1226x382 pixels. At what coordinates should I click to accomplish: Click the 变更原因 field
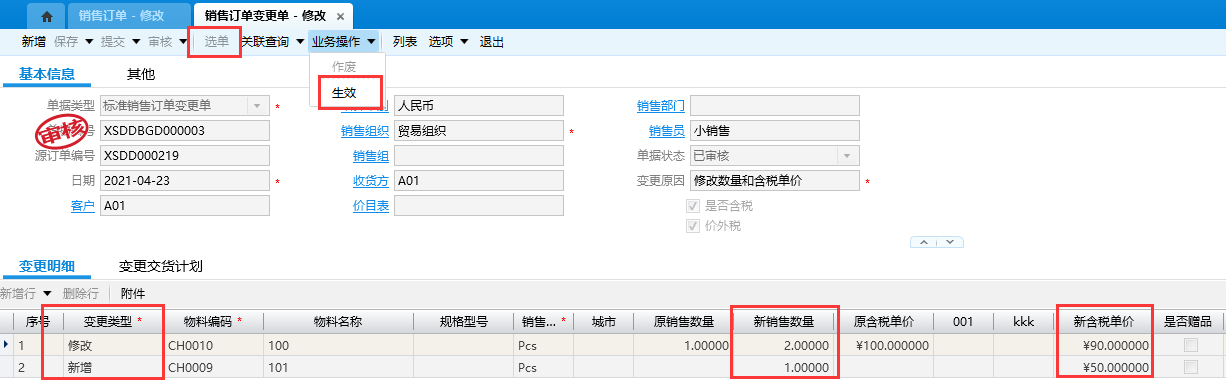(775, 181)
